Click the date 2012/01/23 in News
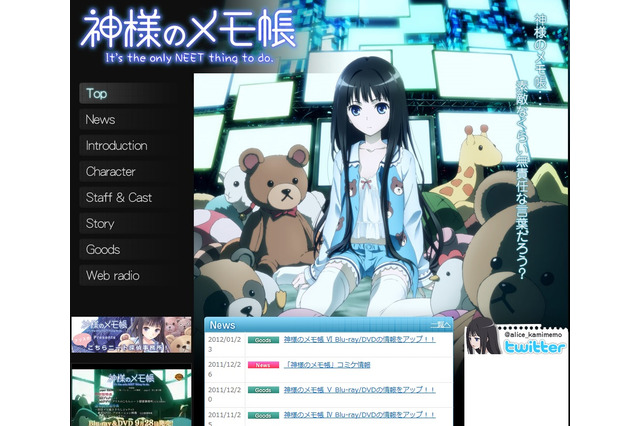Viewport: 640px width, 426px height. coord(224,344)
